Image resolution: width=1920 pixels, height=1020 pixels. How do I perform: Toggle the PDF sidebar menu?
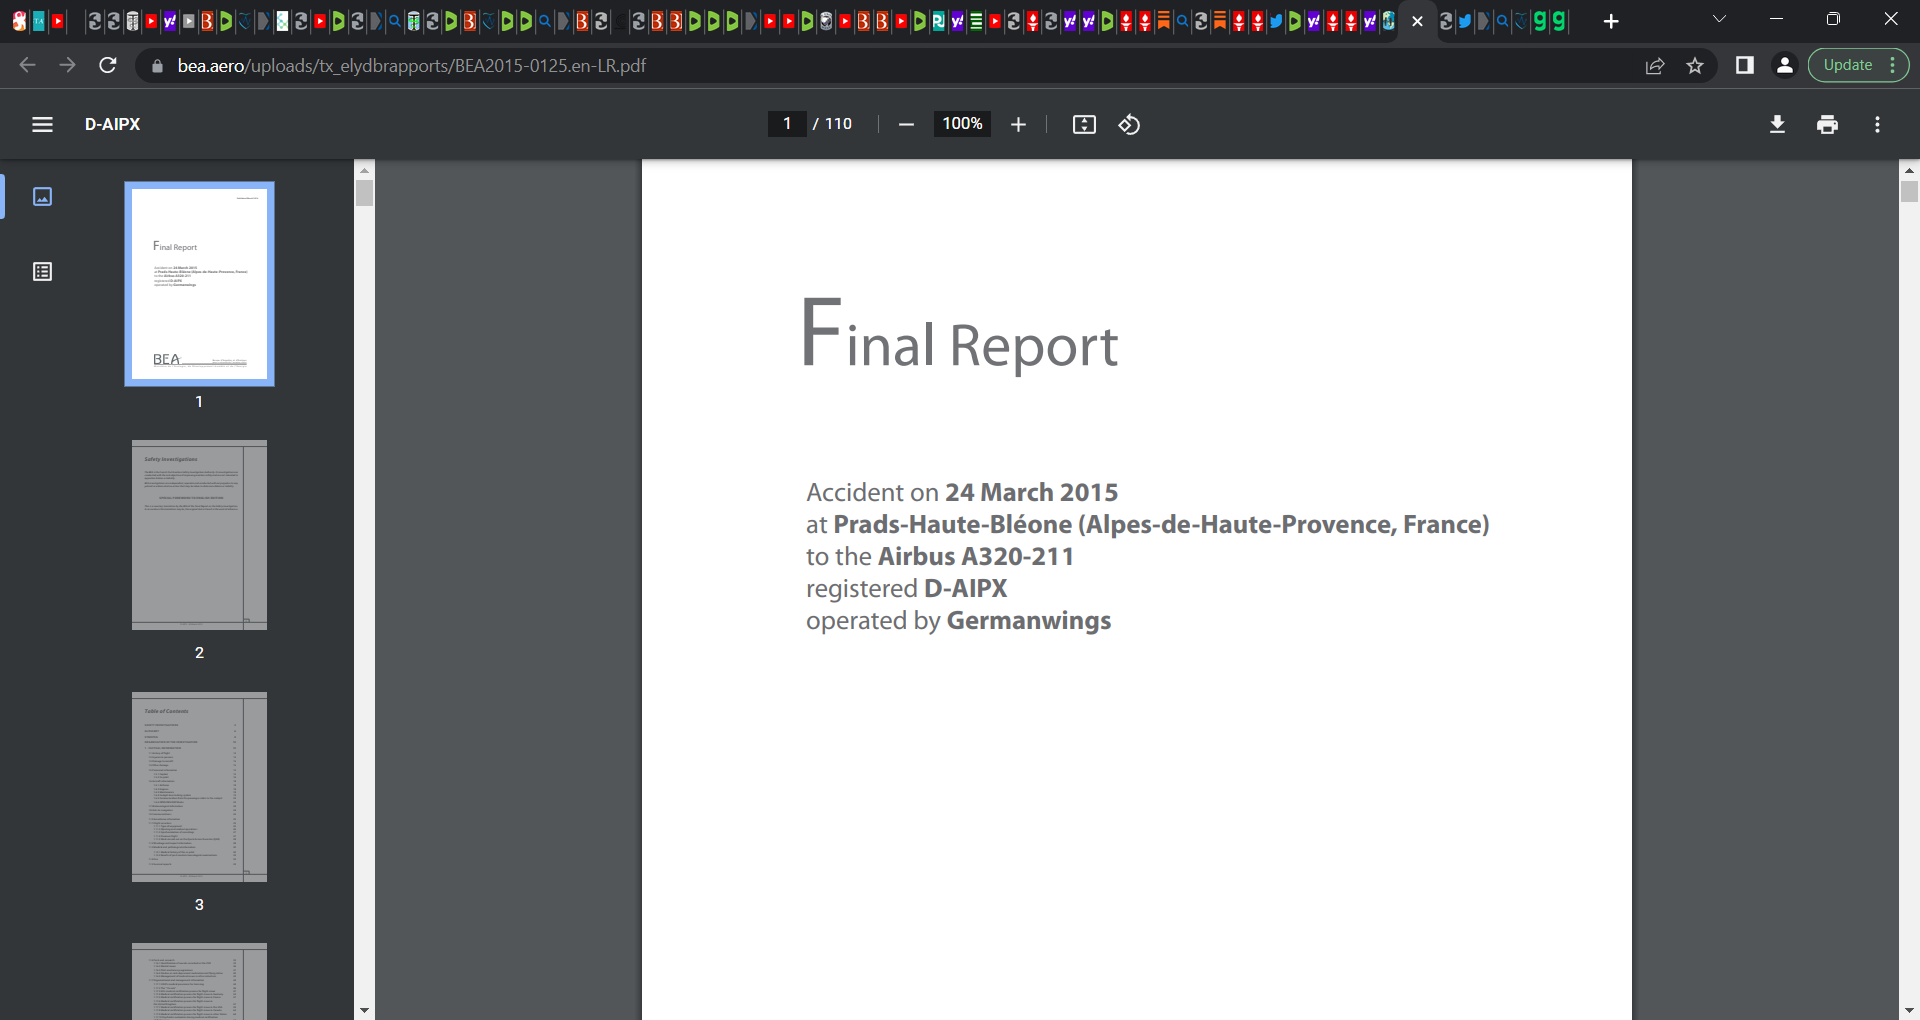(x=42, y=124)
